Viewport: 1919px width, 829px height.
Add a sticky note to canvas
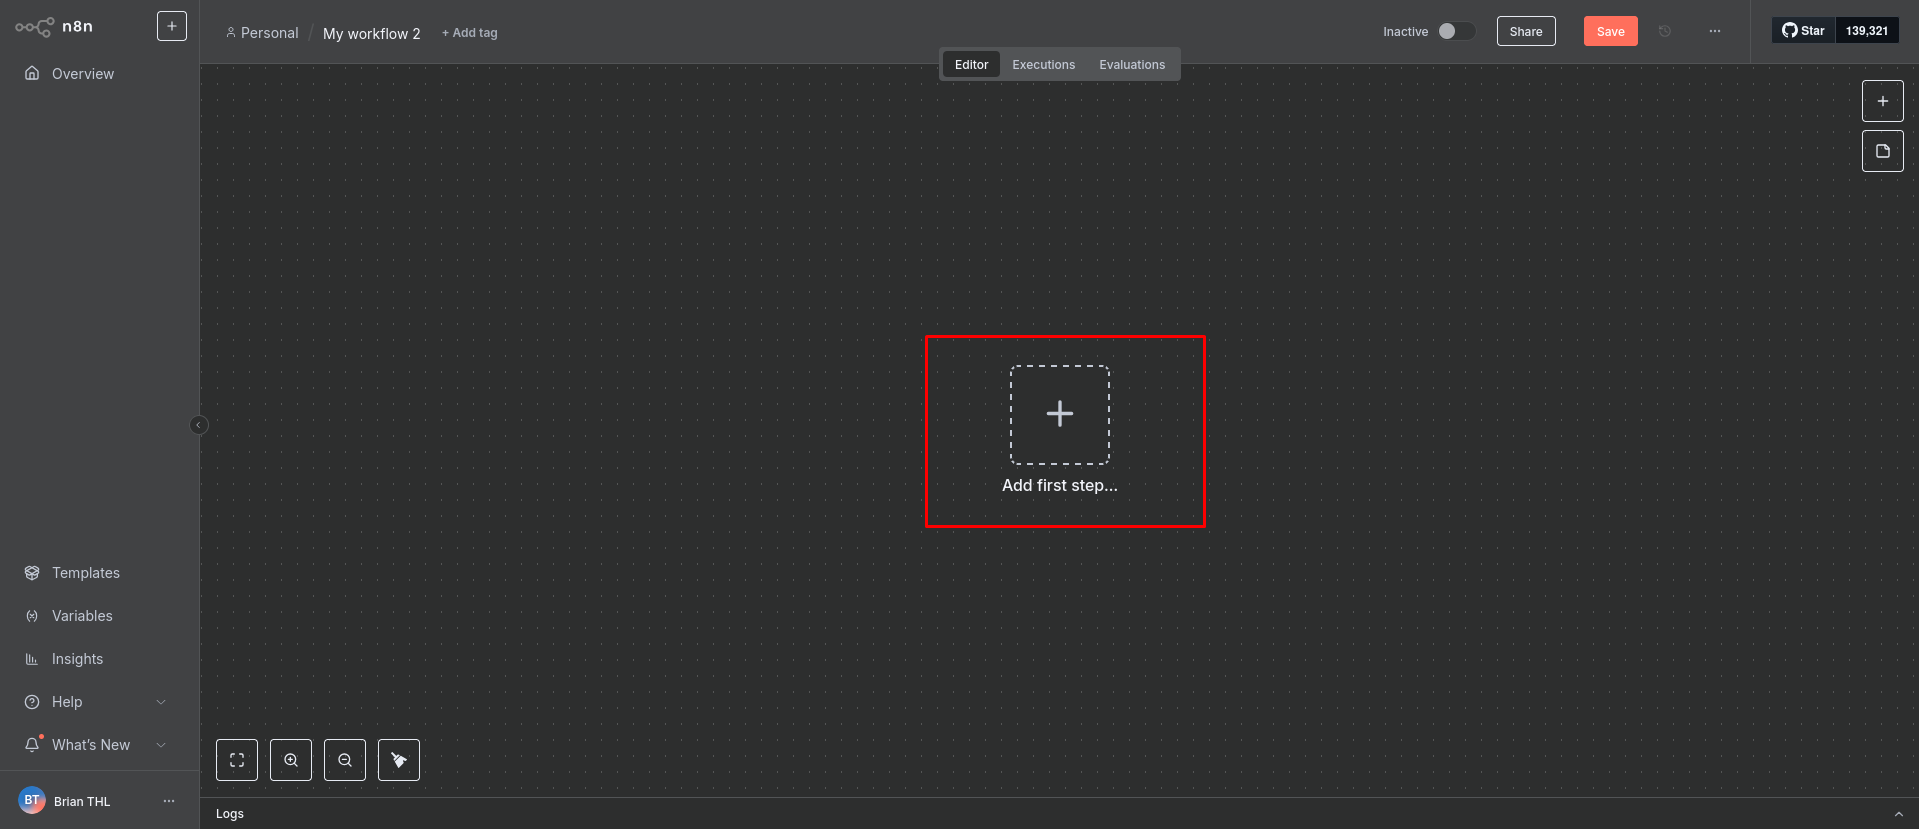click(1882, 151)
